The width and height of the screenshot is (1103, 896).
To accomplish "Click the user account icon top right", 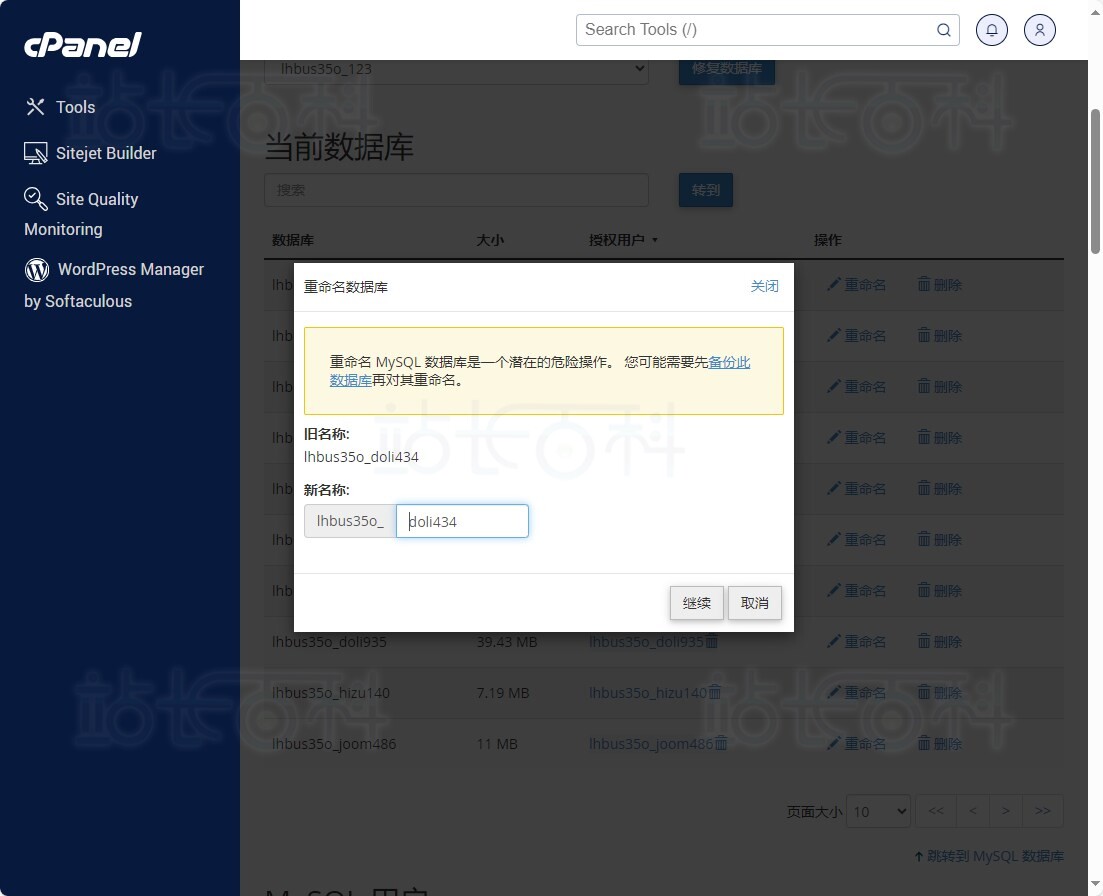I will pyautogui.click(x=1039, y=29).
